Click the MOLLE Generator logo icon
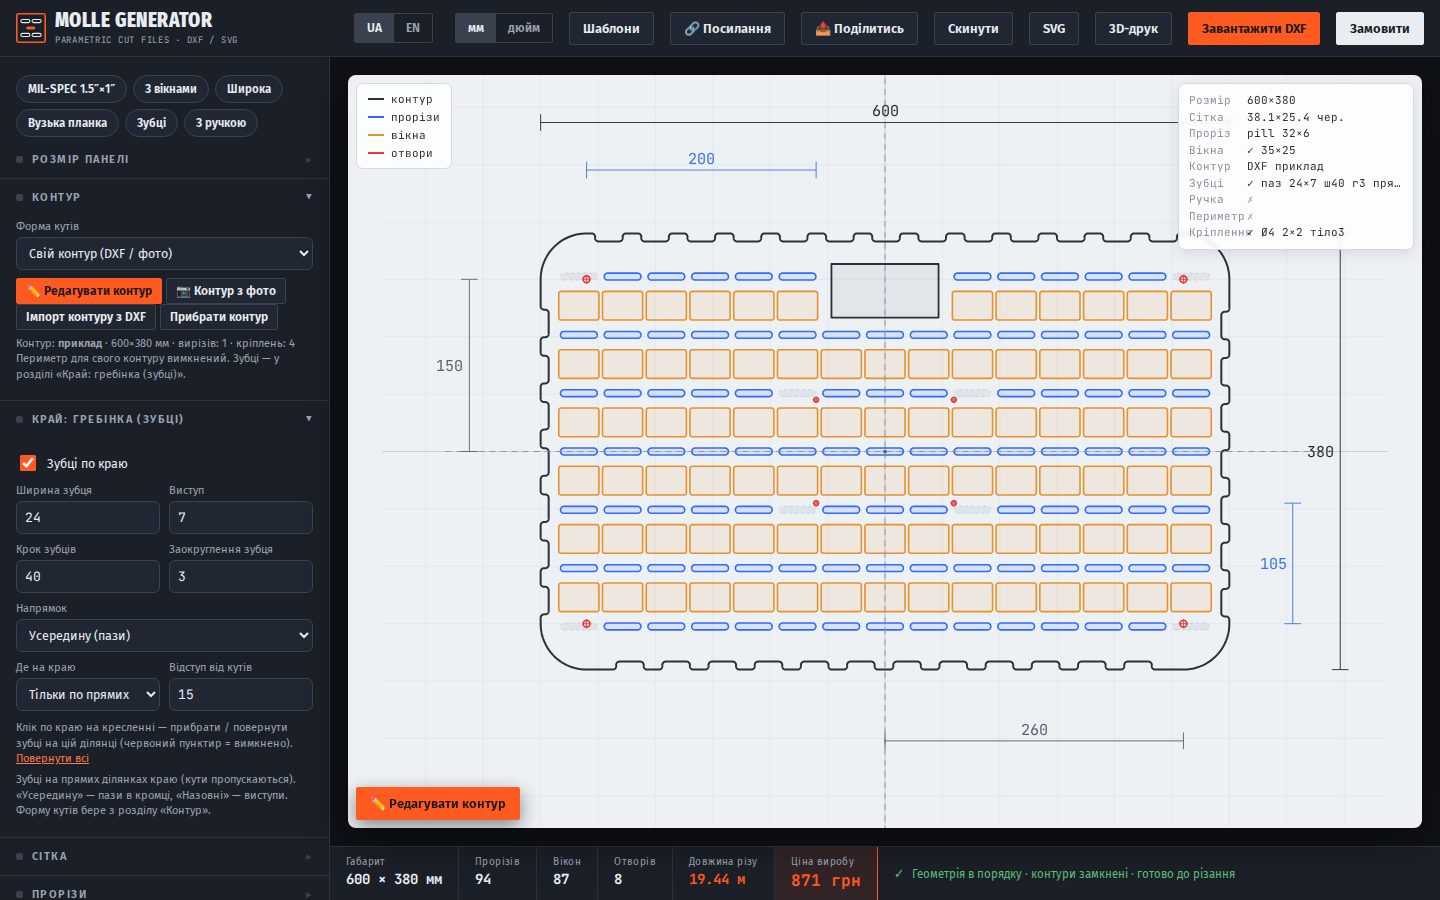This screenshot has height=900, width=1440. (x=31, y=28)
